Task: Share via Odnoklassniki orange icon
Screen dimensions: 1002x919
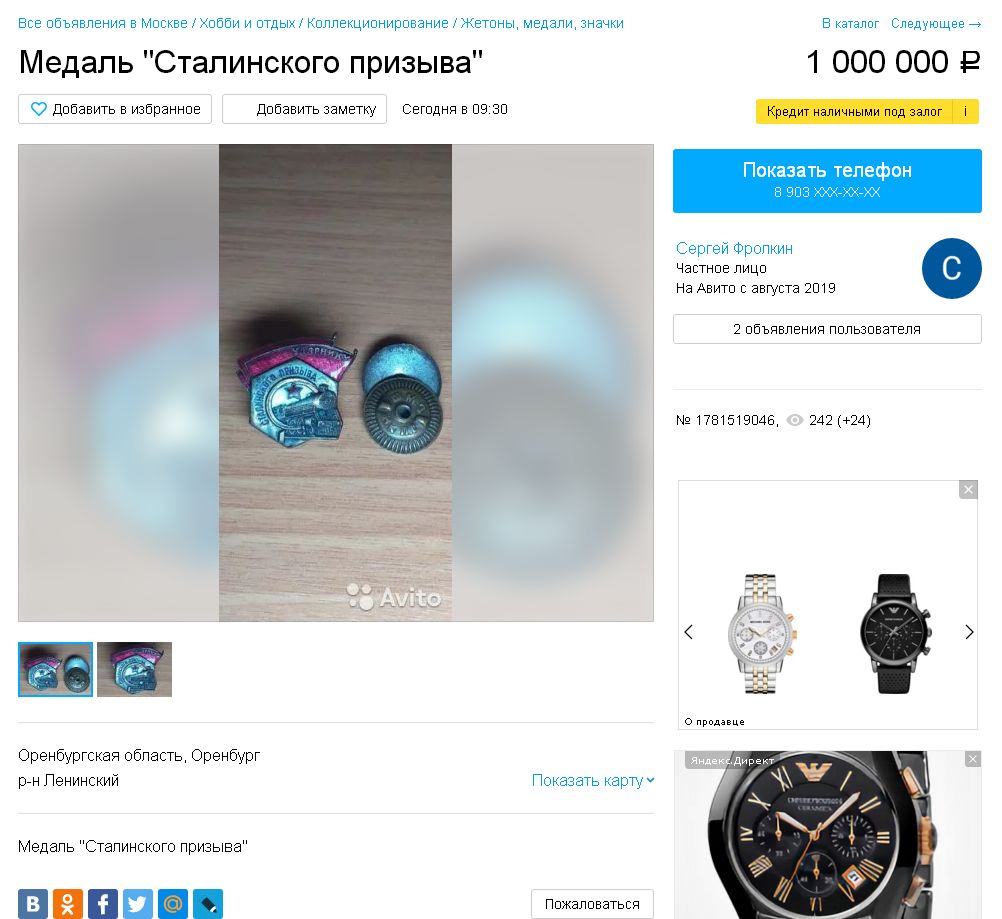Action: (x=68, y=904)
